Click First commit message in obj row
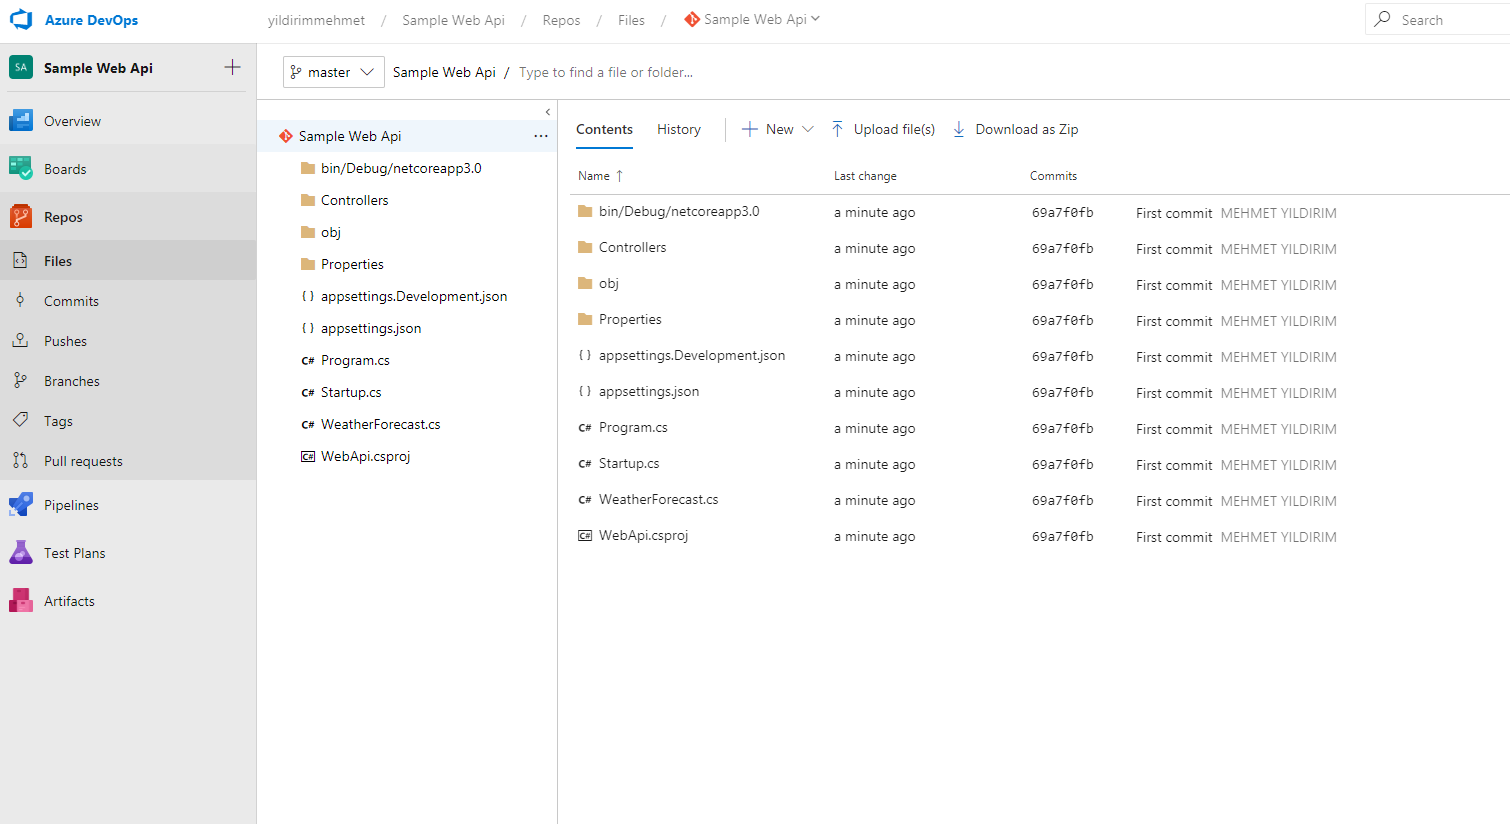 click(1174, 285)
